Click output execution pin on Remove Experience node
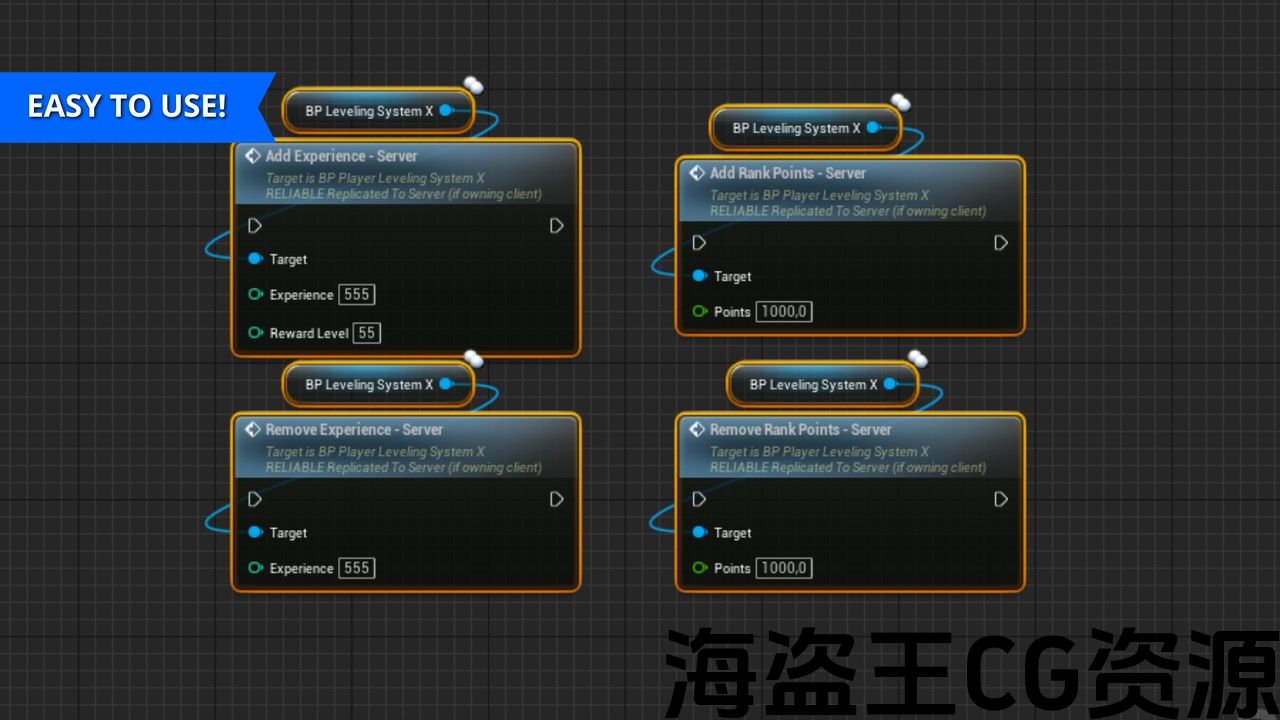The image size is (1280, 720). tap(557, 499)
